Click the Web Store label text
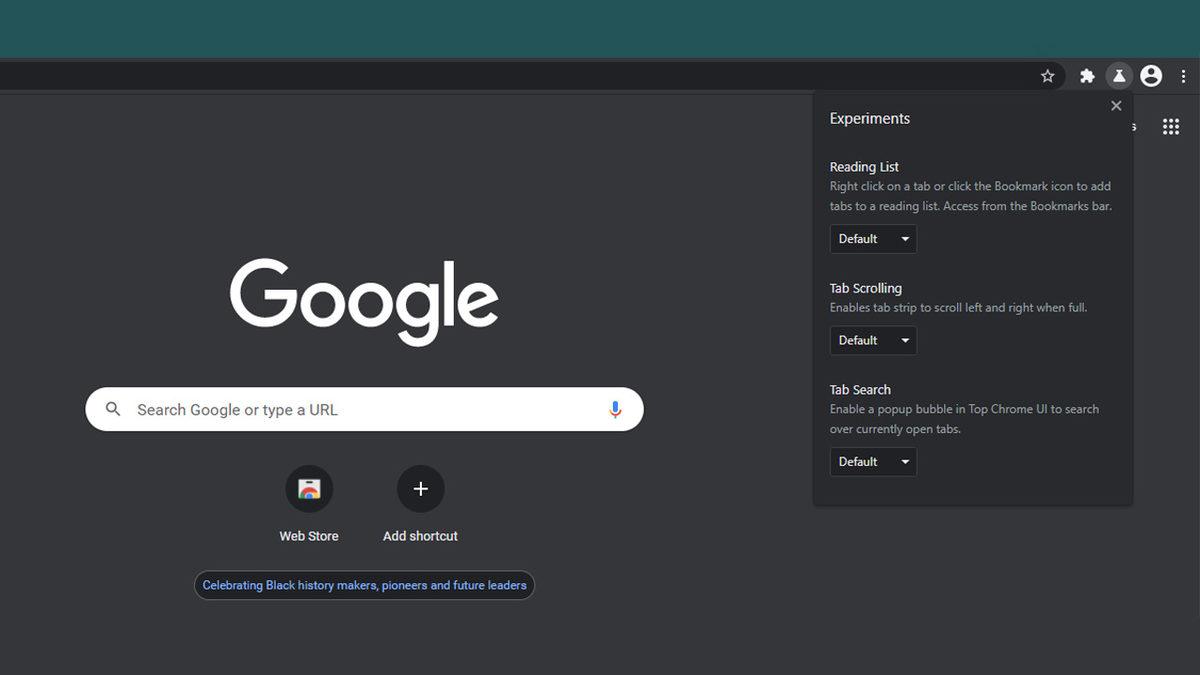 [x=309, y=535]
